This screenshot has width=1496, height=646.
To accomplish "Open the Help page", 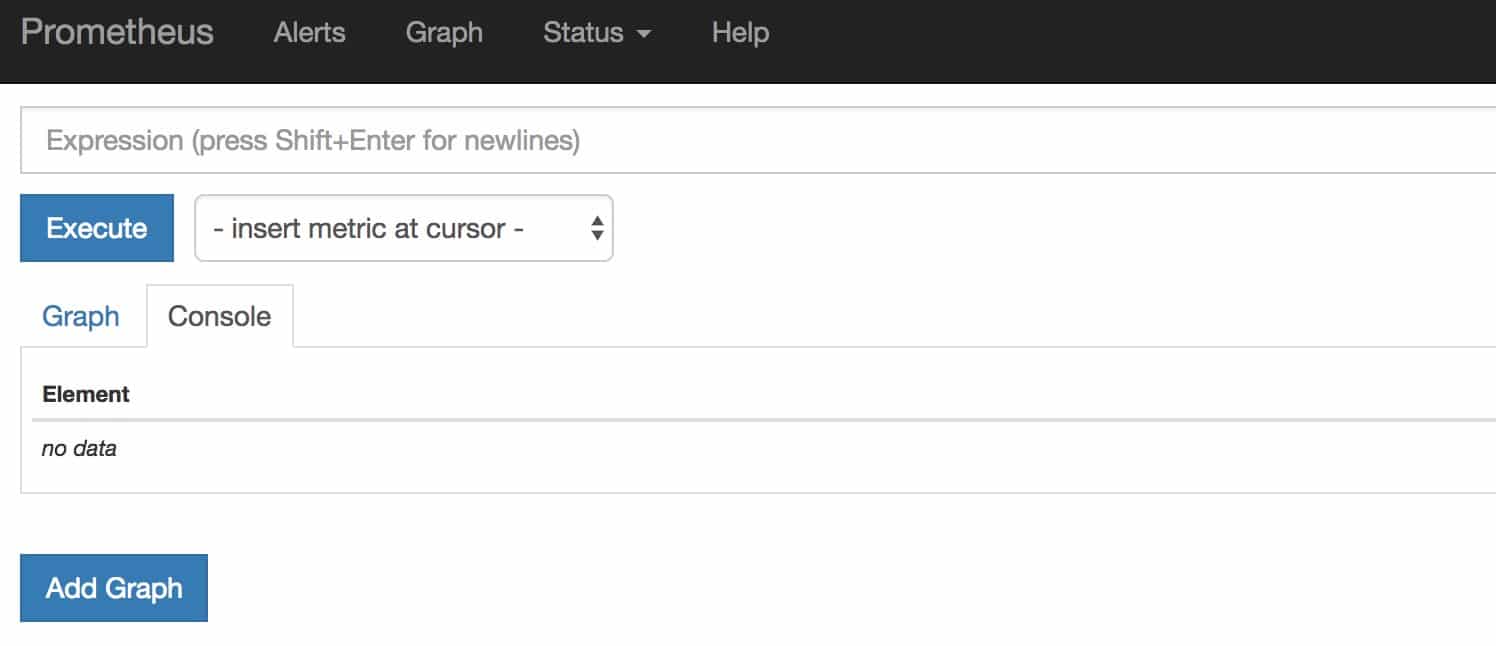I will click(x=739, y=32).
